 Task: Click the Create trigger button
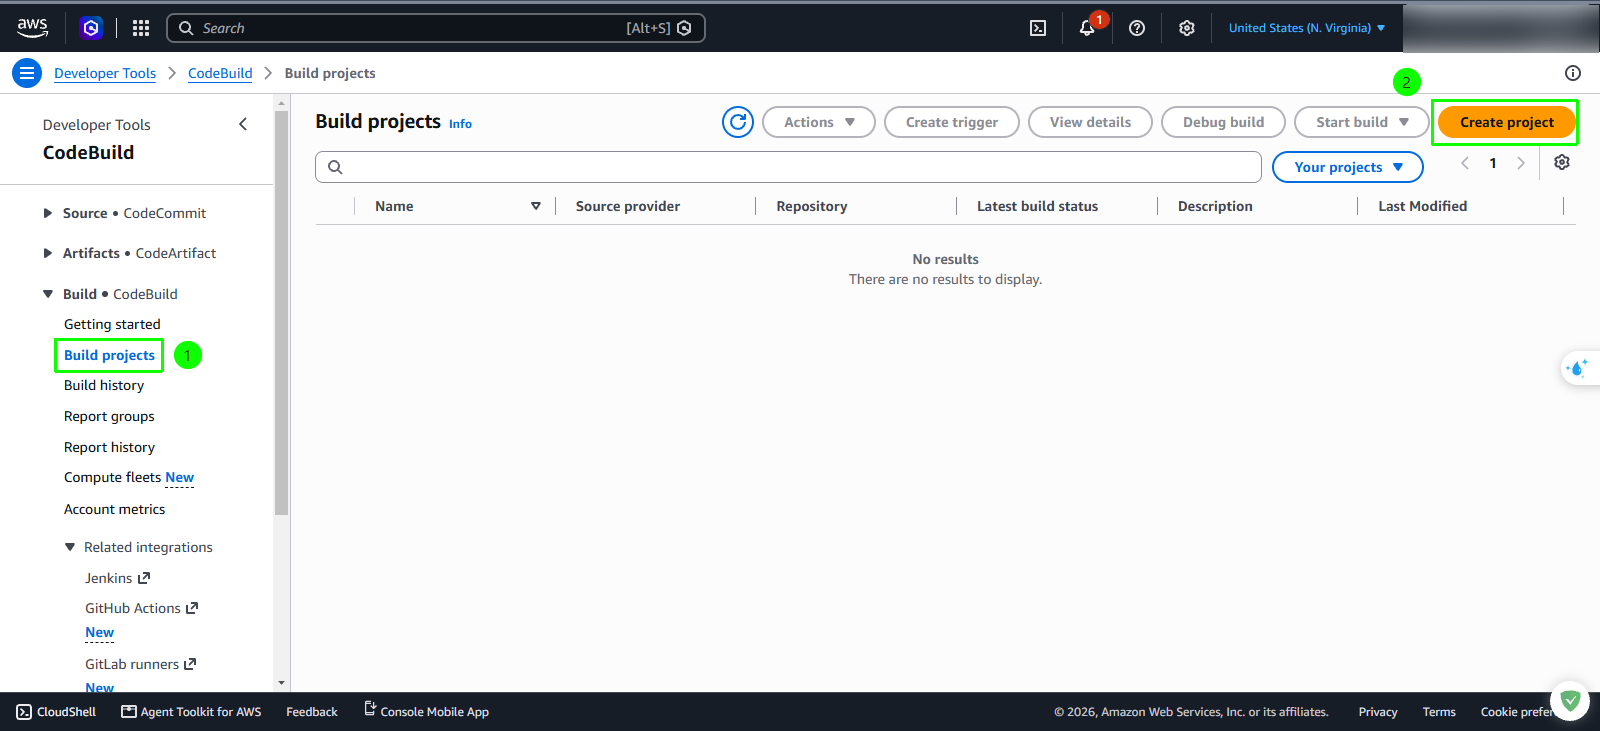tap(952, 122)
